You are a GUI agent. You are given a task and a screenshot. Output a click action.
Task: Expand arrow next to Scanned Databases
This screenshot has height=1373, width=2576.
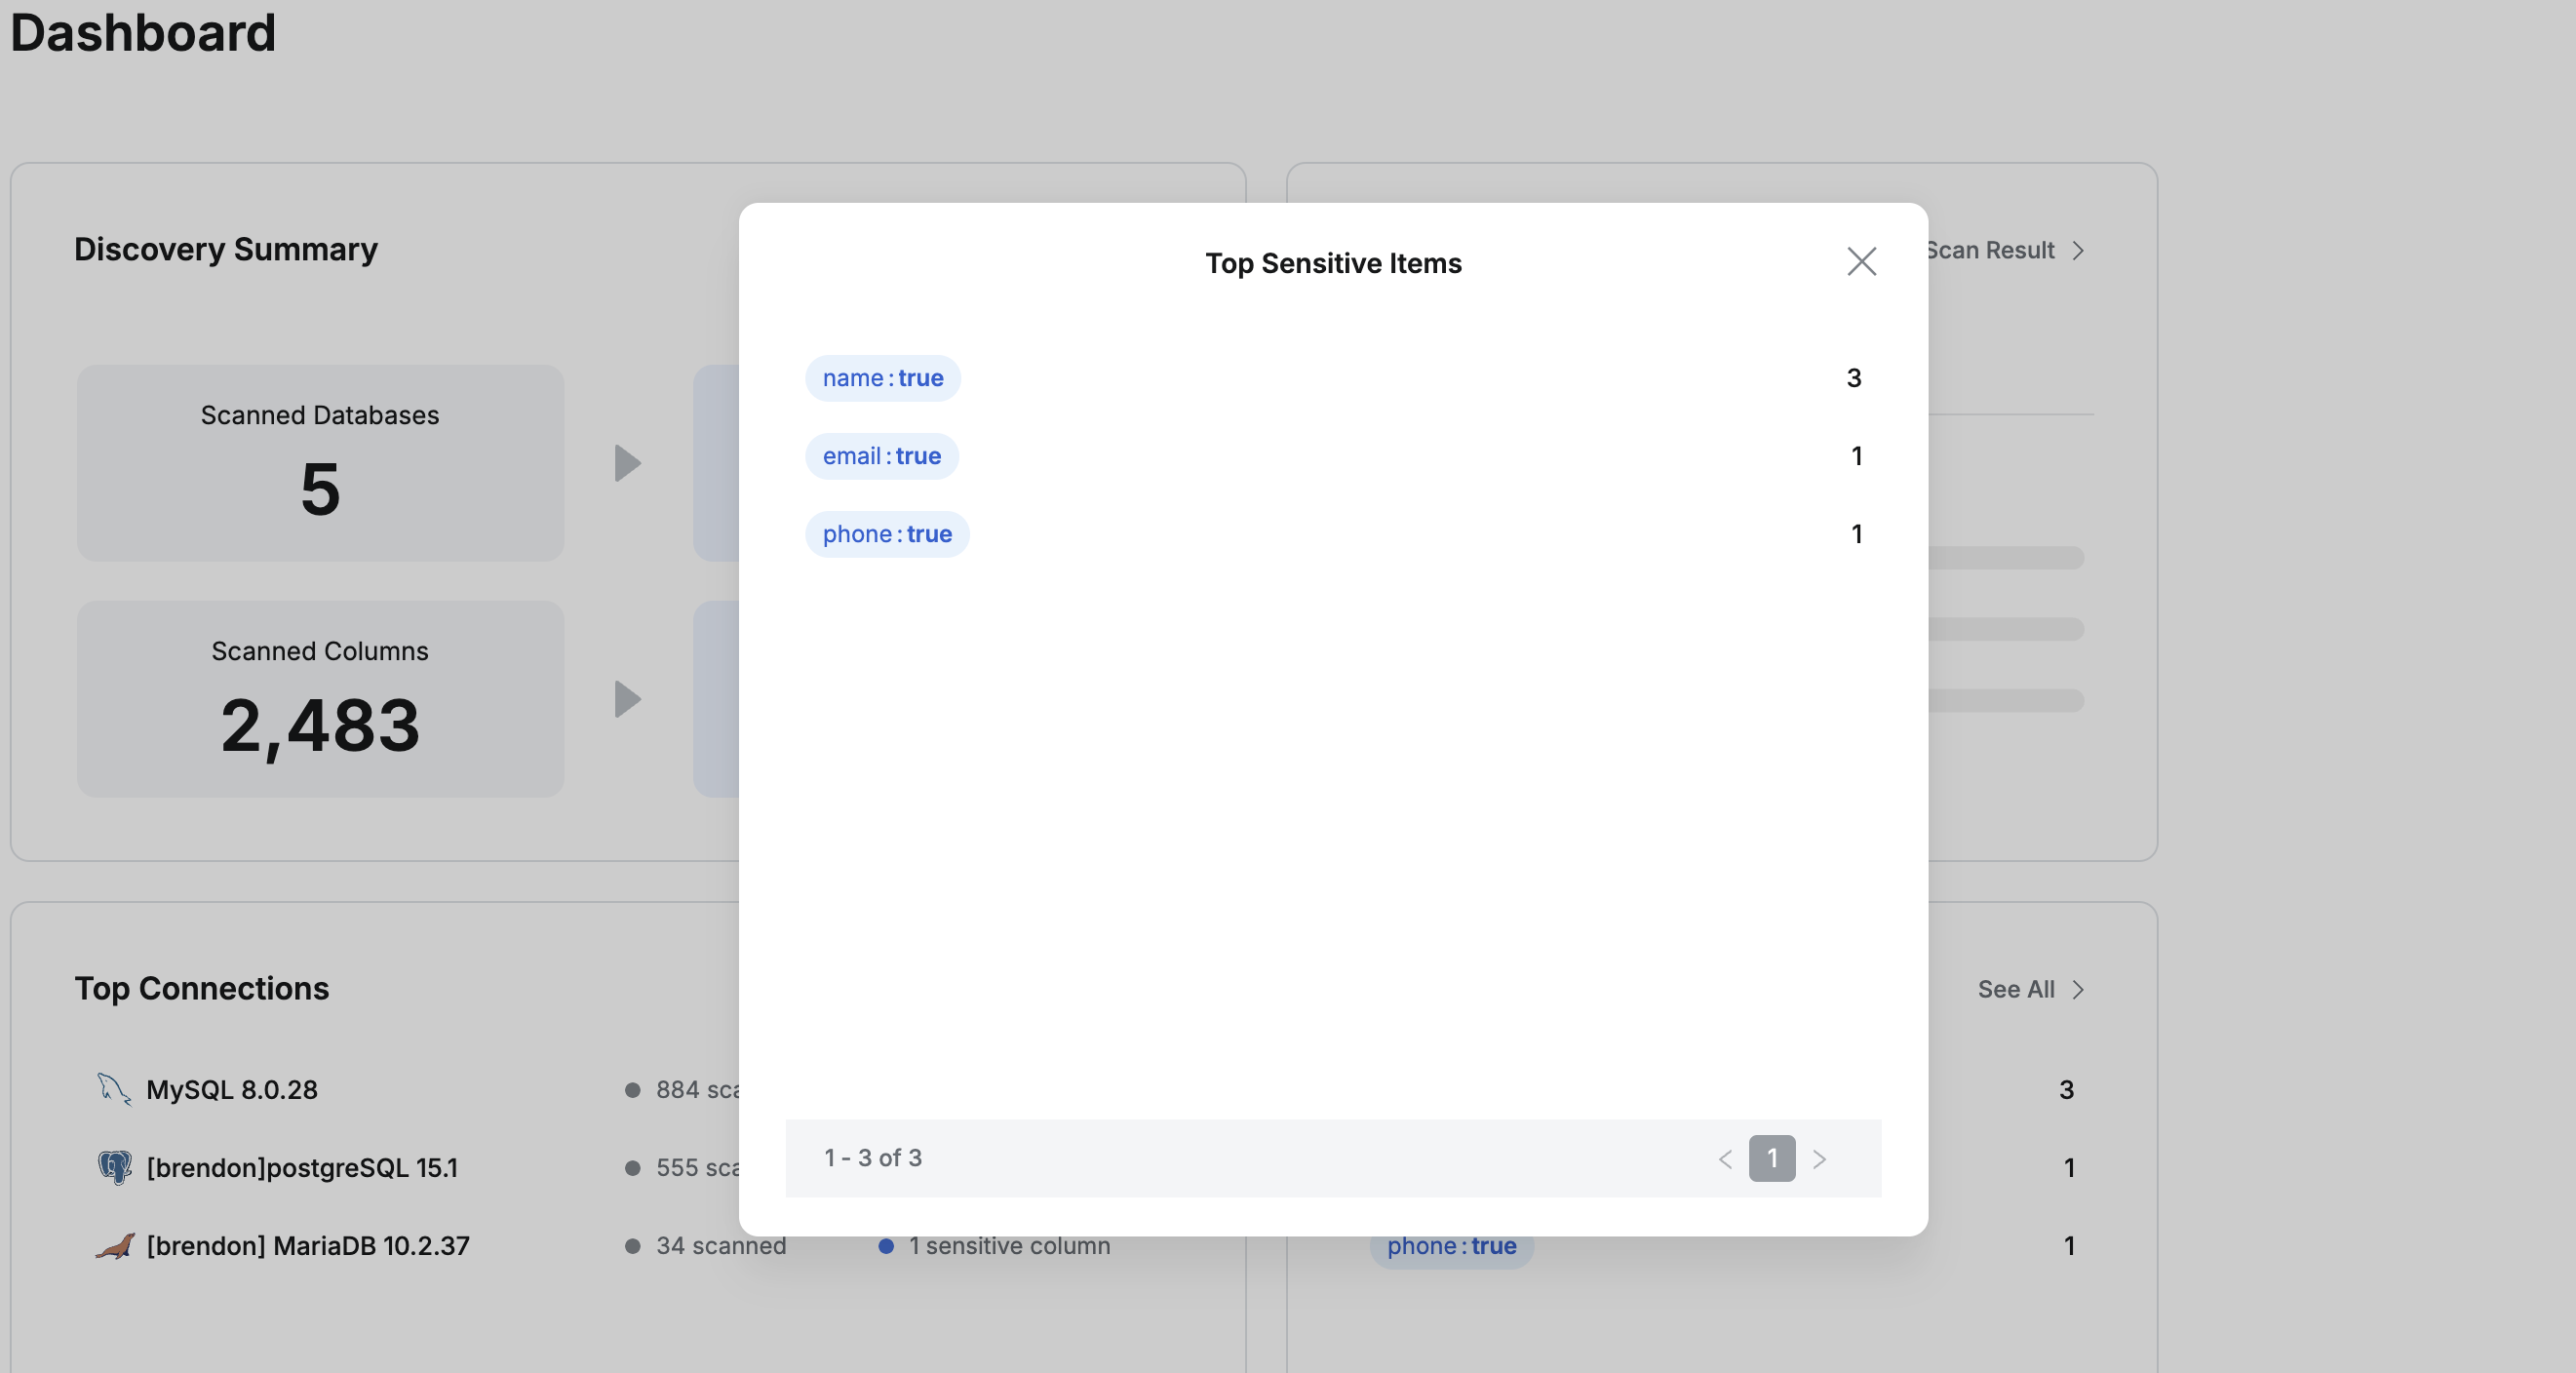coord(627,463)
